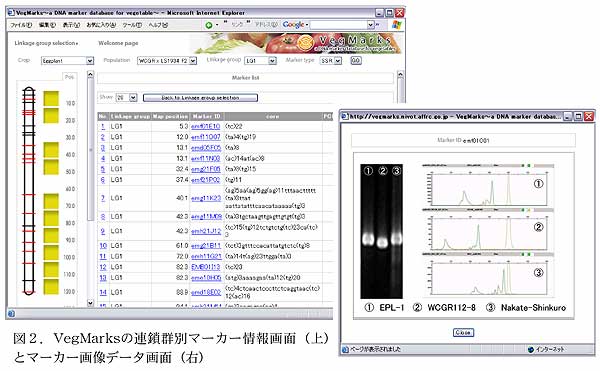Screen dimensions: 600x371
Task: Click the IE icon in the main window status bar
Action: pos(11,314)
